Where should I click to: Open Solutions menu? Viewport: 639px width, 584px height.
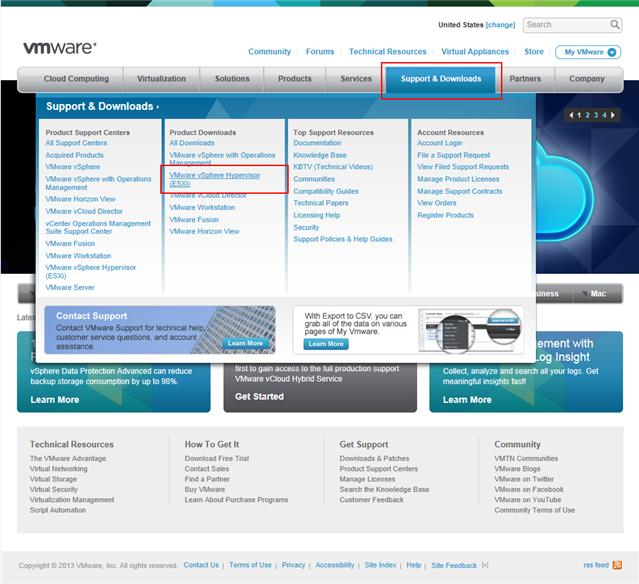232,79
